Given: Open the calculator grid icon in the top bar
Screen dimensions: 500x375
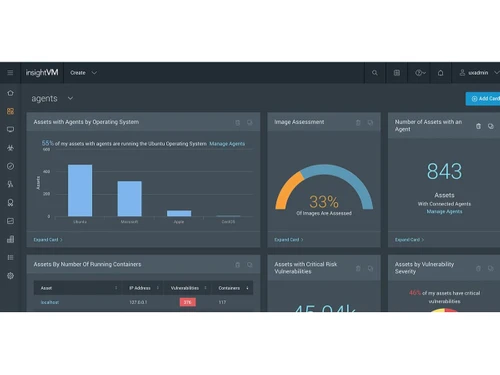Looking at the screenshot, I should coord(397,73).
